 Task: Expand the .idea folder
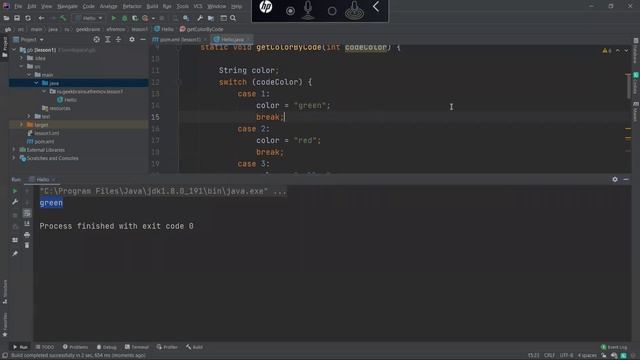tap(22, 58)
